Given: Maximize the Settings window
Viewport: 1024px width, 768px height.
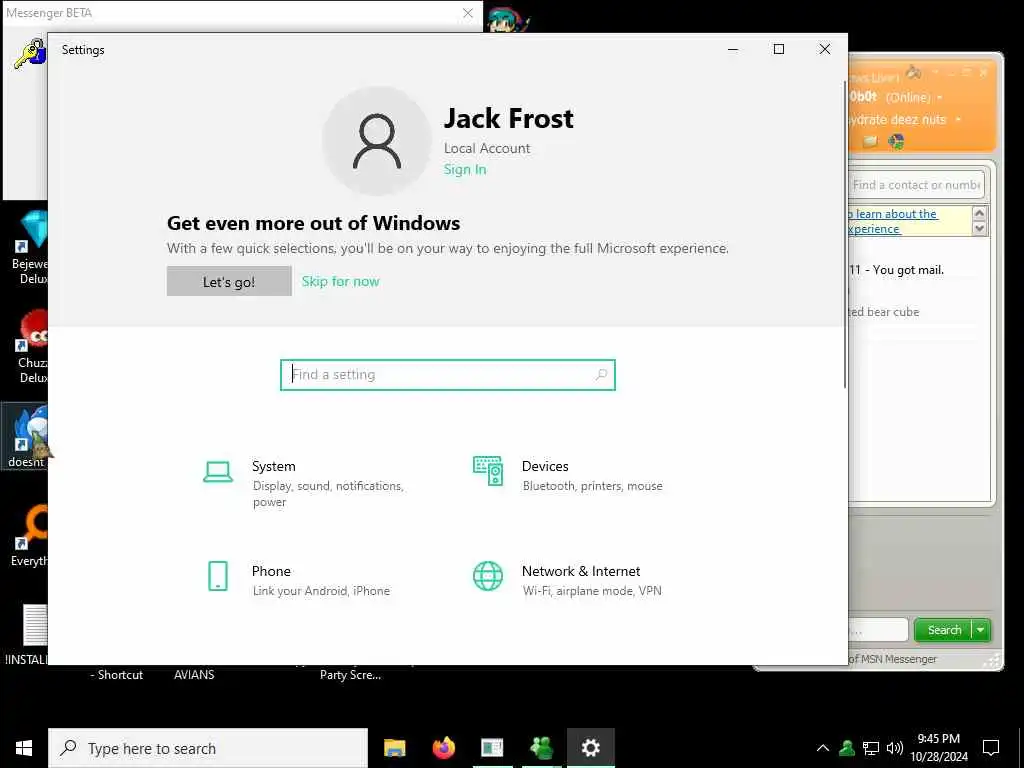Looking at the screenshot, I should coord(778,50).
